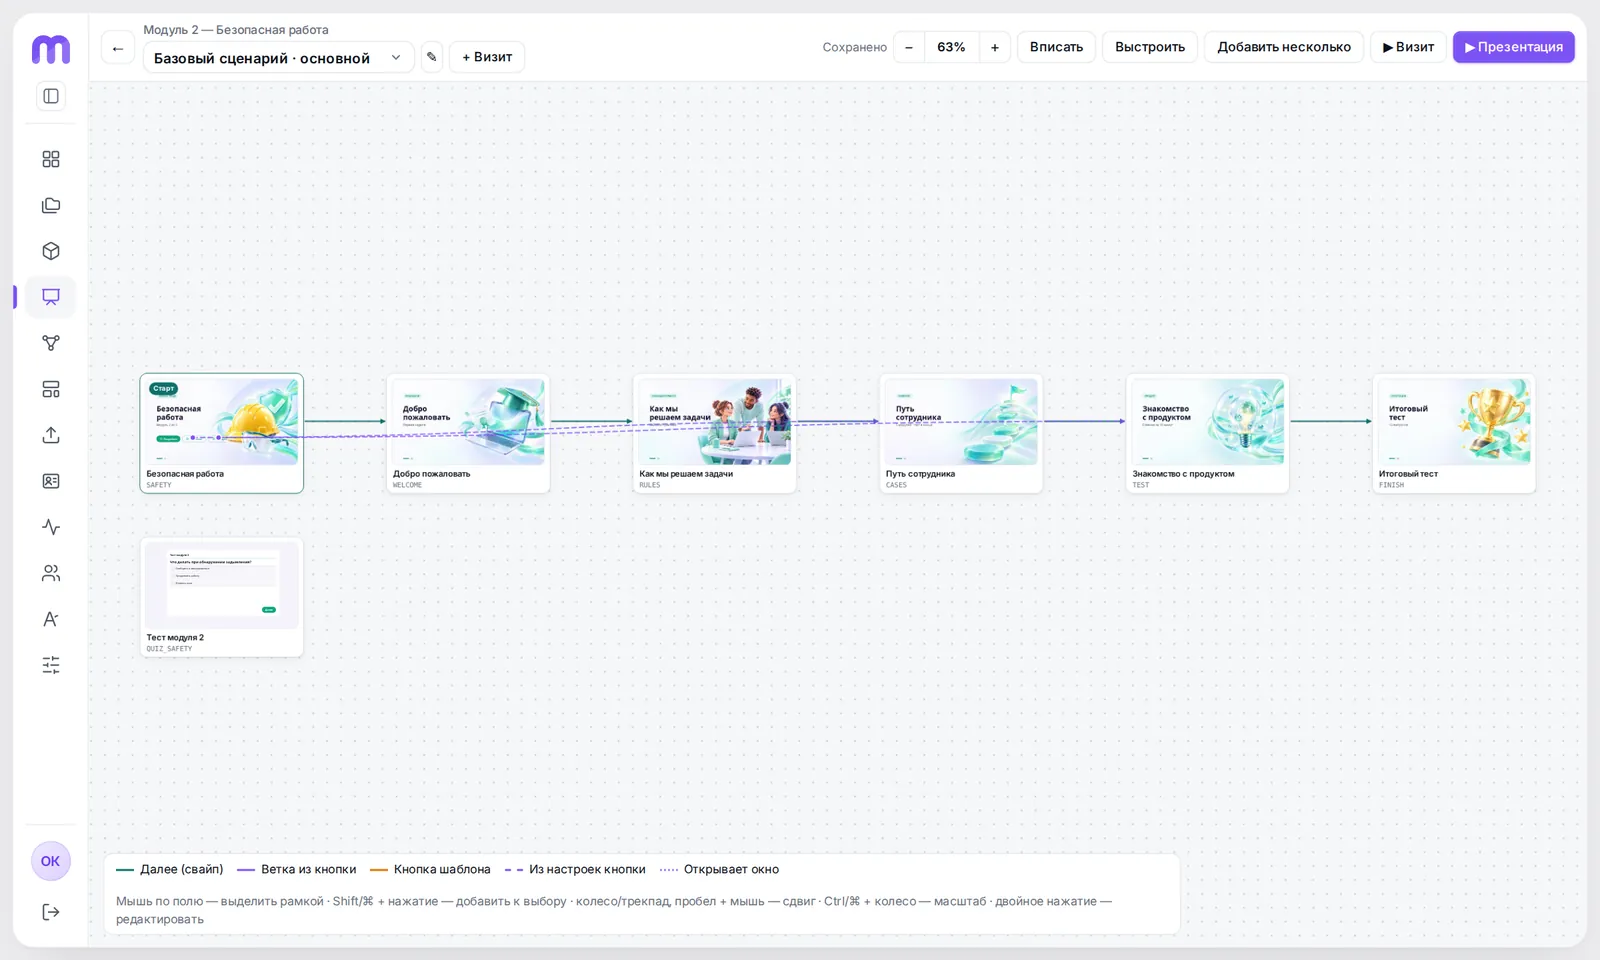Select the Безопасная работа slide card
This screenshot has height=960, width=1600.
click(x=222, y=433)
